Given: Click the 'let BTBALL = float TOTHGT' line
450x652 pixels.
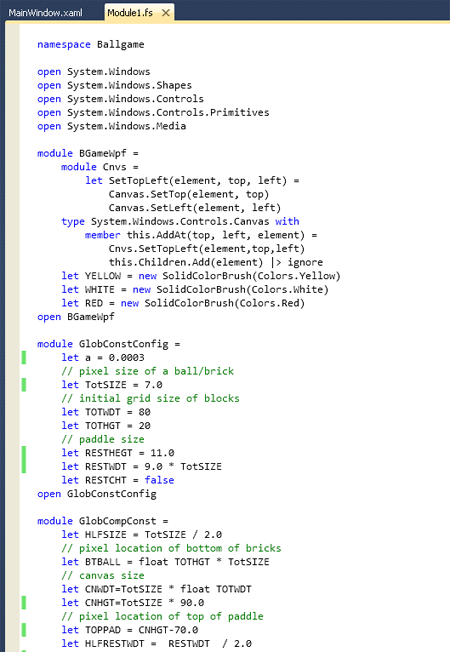Looking at the screenshot, I should 165,562.
